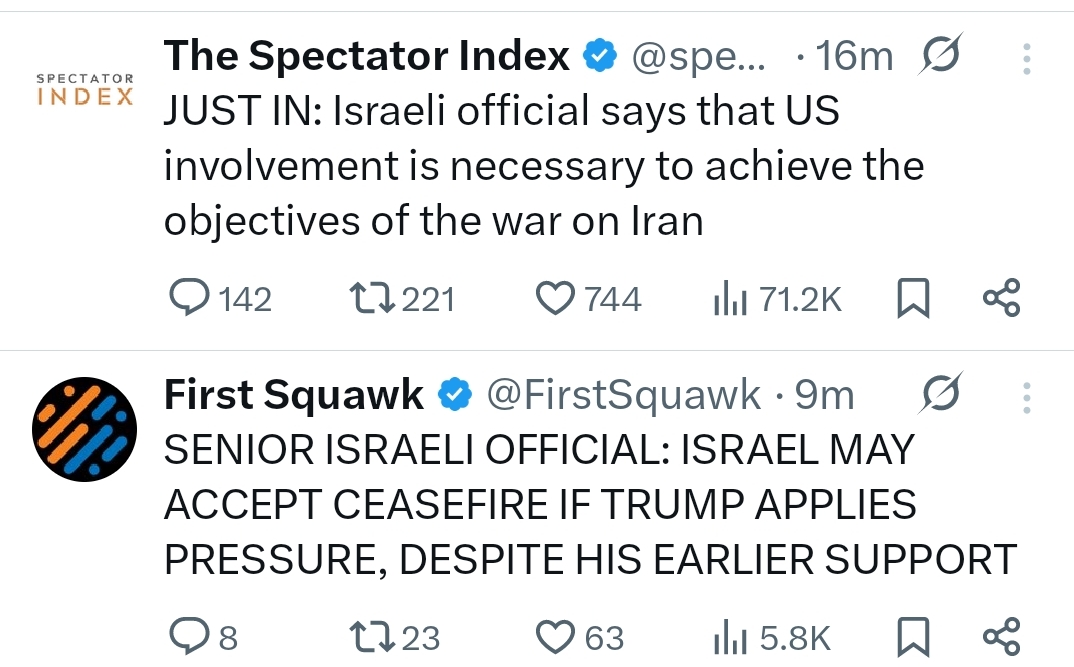Share The Spectator Index tweet

click(x=1001, y=298)
